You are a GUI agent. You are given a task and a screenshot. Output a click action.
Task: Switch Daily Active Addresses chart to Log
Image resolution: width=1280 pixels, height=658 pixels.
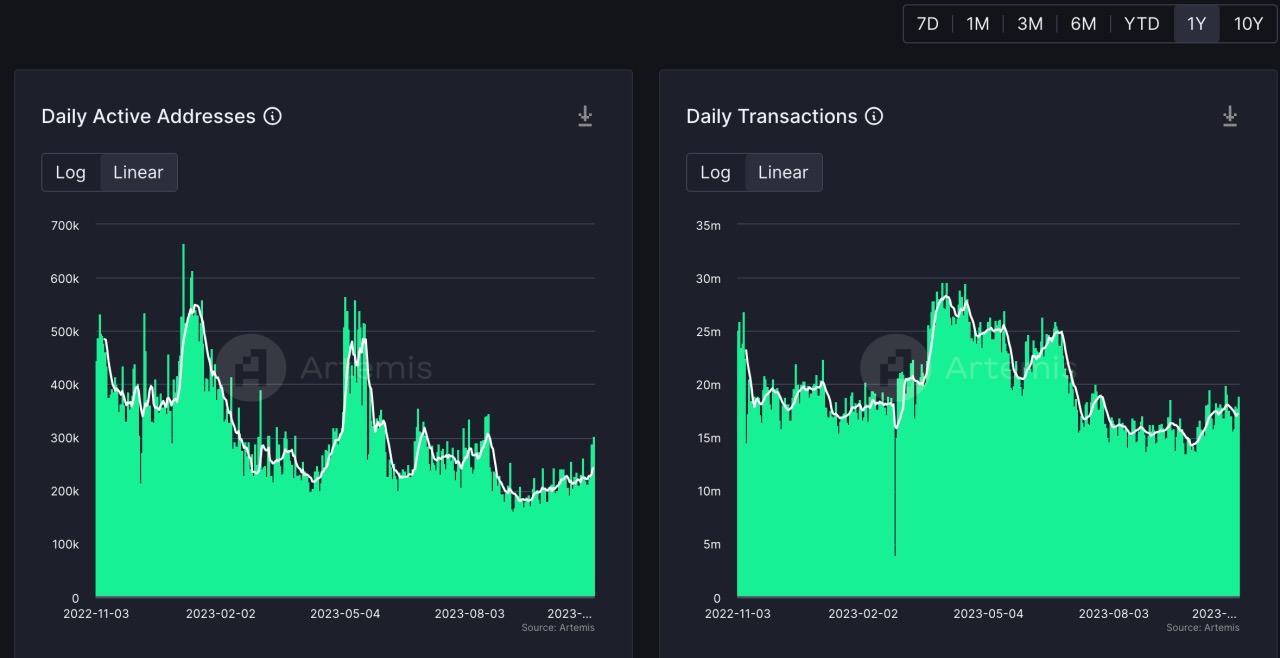pos(70,172)
